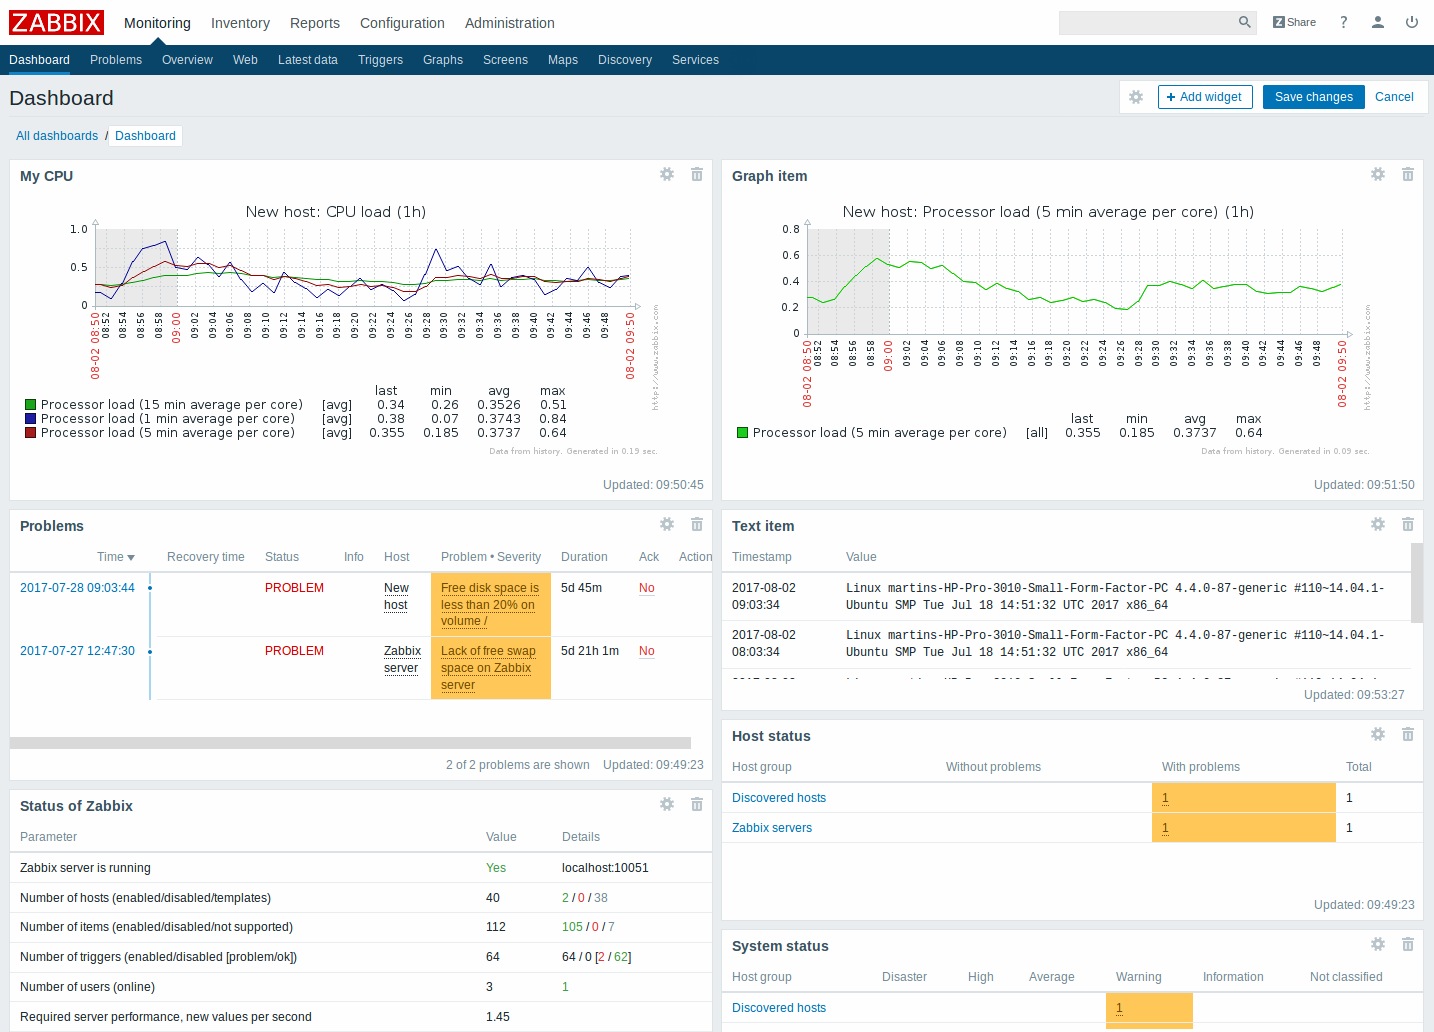Open the user profile icon
The image size is (1434, 1032).
[1378, 22]
